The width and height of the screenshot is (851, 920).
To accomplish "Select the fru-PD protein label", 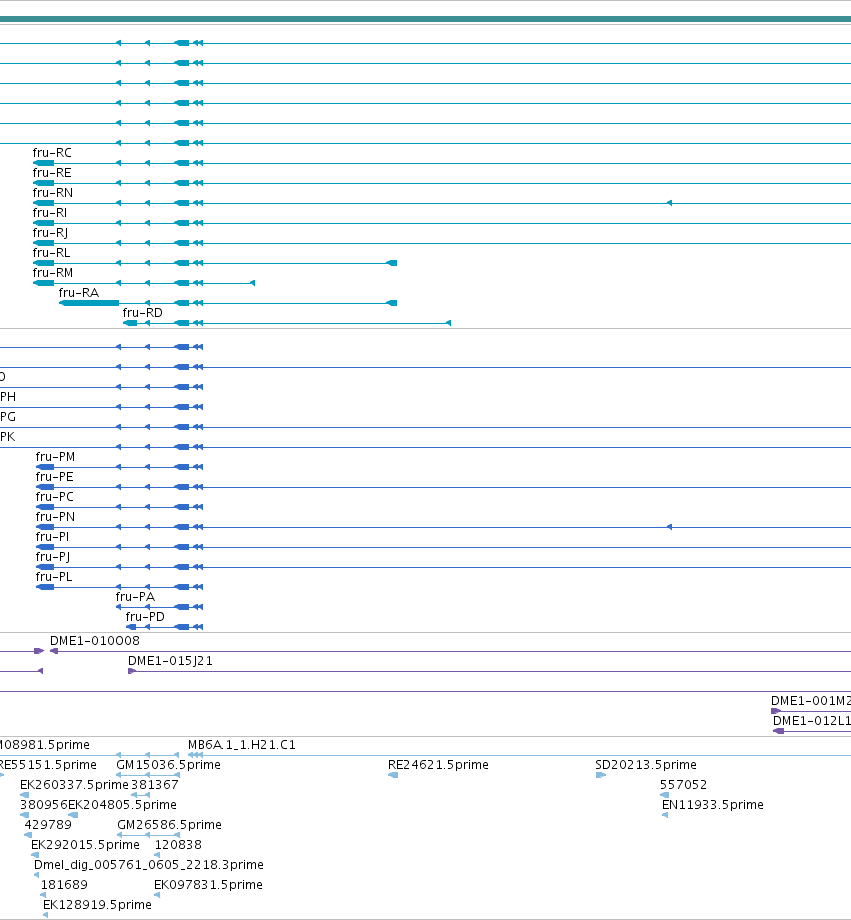I will click(x=145, y=617).
